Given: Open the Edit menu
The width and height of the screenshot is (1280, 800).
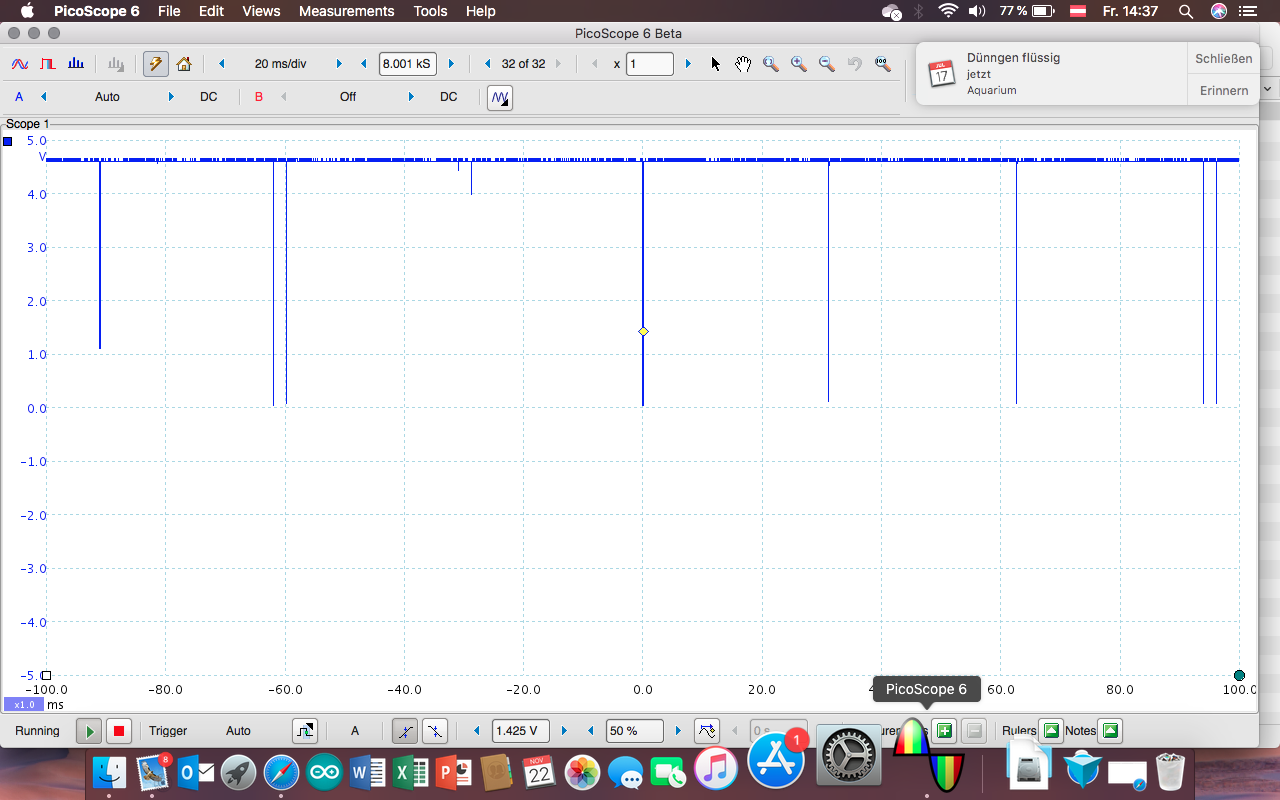Looking at the screenshot, I should pos(211,11).
